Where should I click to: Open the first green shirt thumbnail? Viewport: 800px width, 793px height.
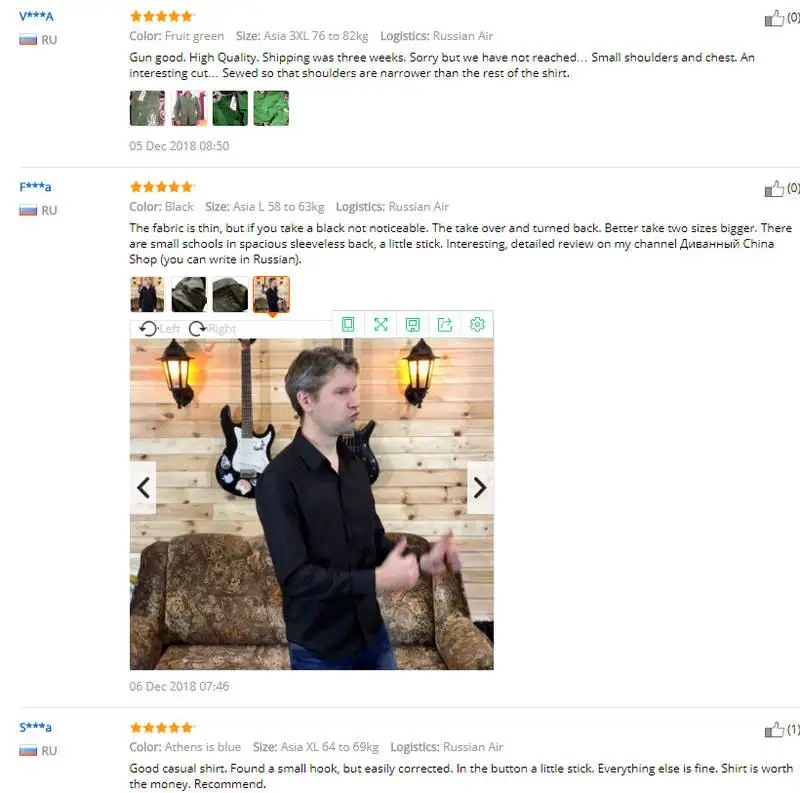(147, 108)
